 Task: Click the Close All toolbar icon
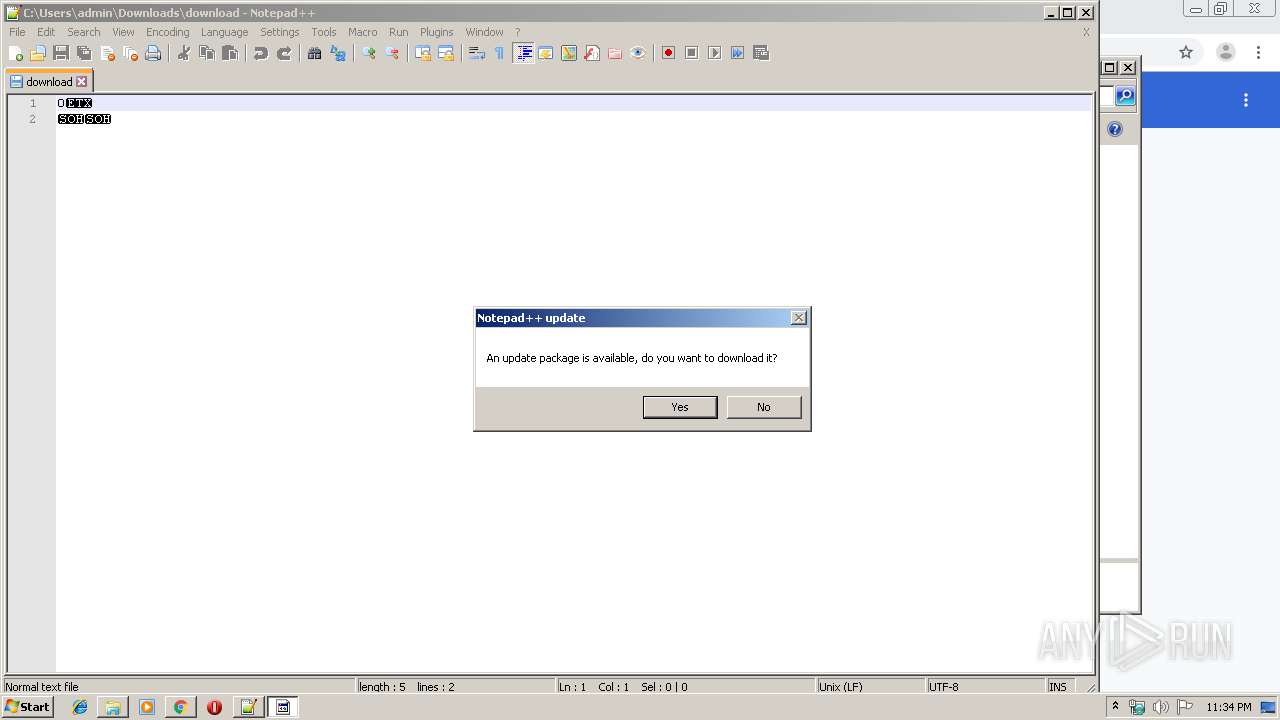[x=130, y=53]
